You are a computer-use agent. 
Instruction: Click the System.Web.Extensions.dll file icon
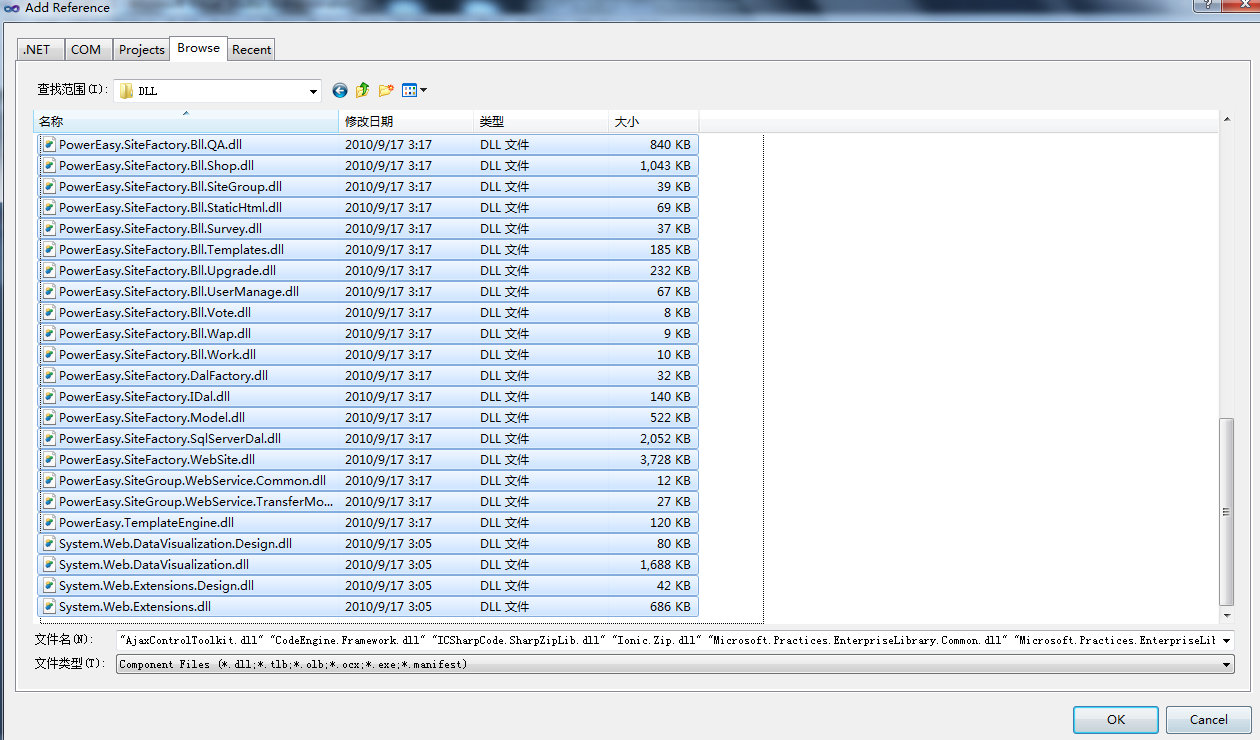[x=49, y=607]
